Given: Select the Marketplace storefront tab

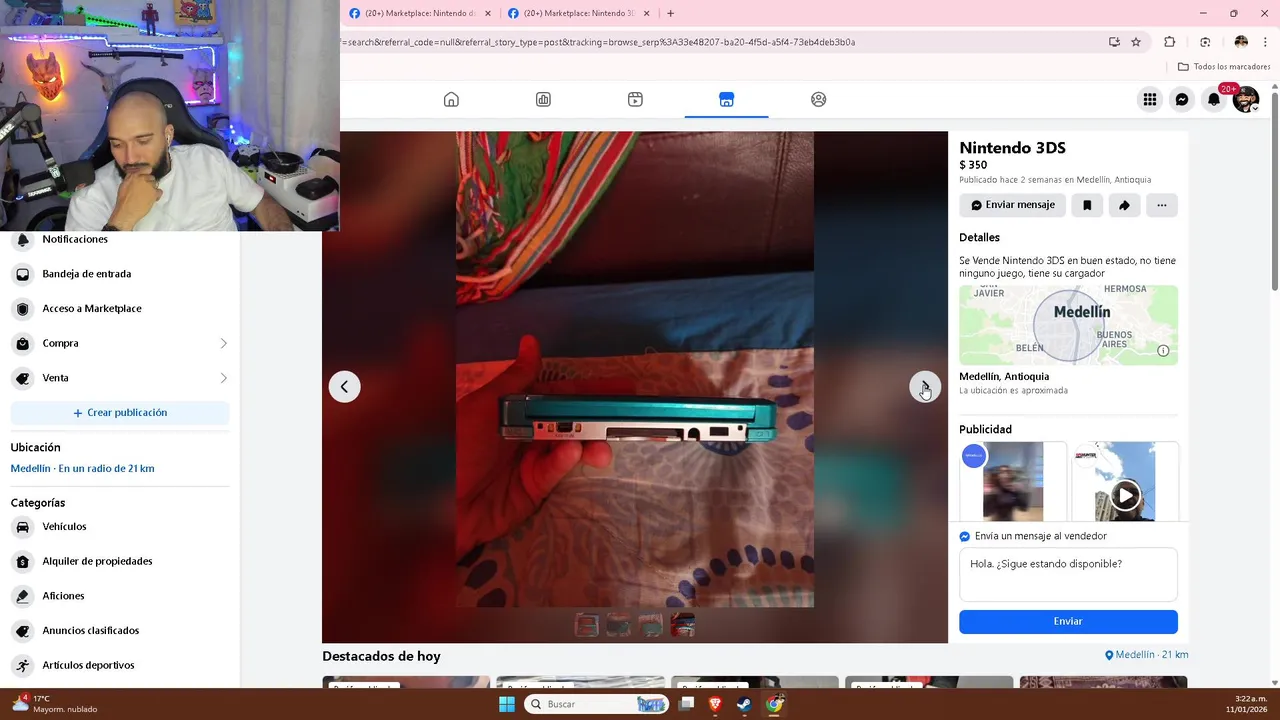Looking at the screenshot, I should tap(727, 99).
